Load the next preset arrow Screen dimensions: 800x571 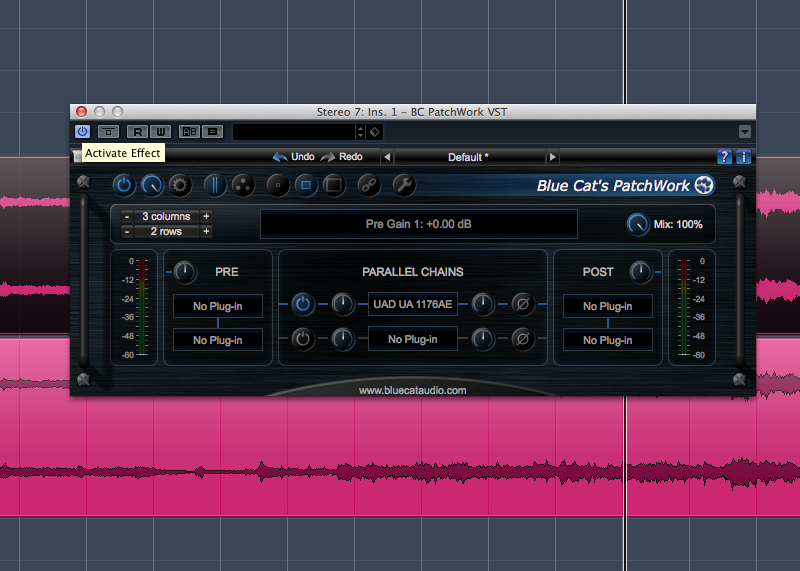pos(552,157)
